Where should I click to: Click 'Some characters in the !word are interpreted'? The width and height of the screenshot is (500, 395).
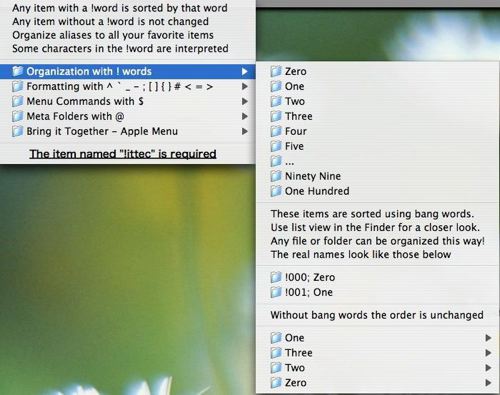coord(120,49)
